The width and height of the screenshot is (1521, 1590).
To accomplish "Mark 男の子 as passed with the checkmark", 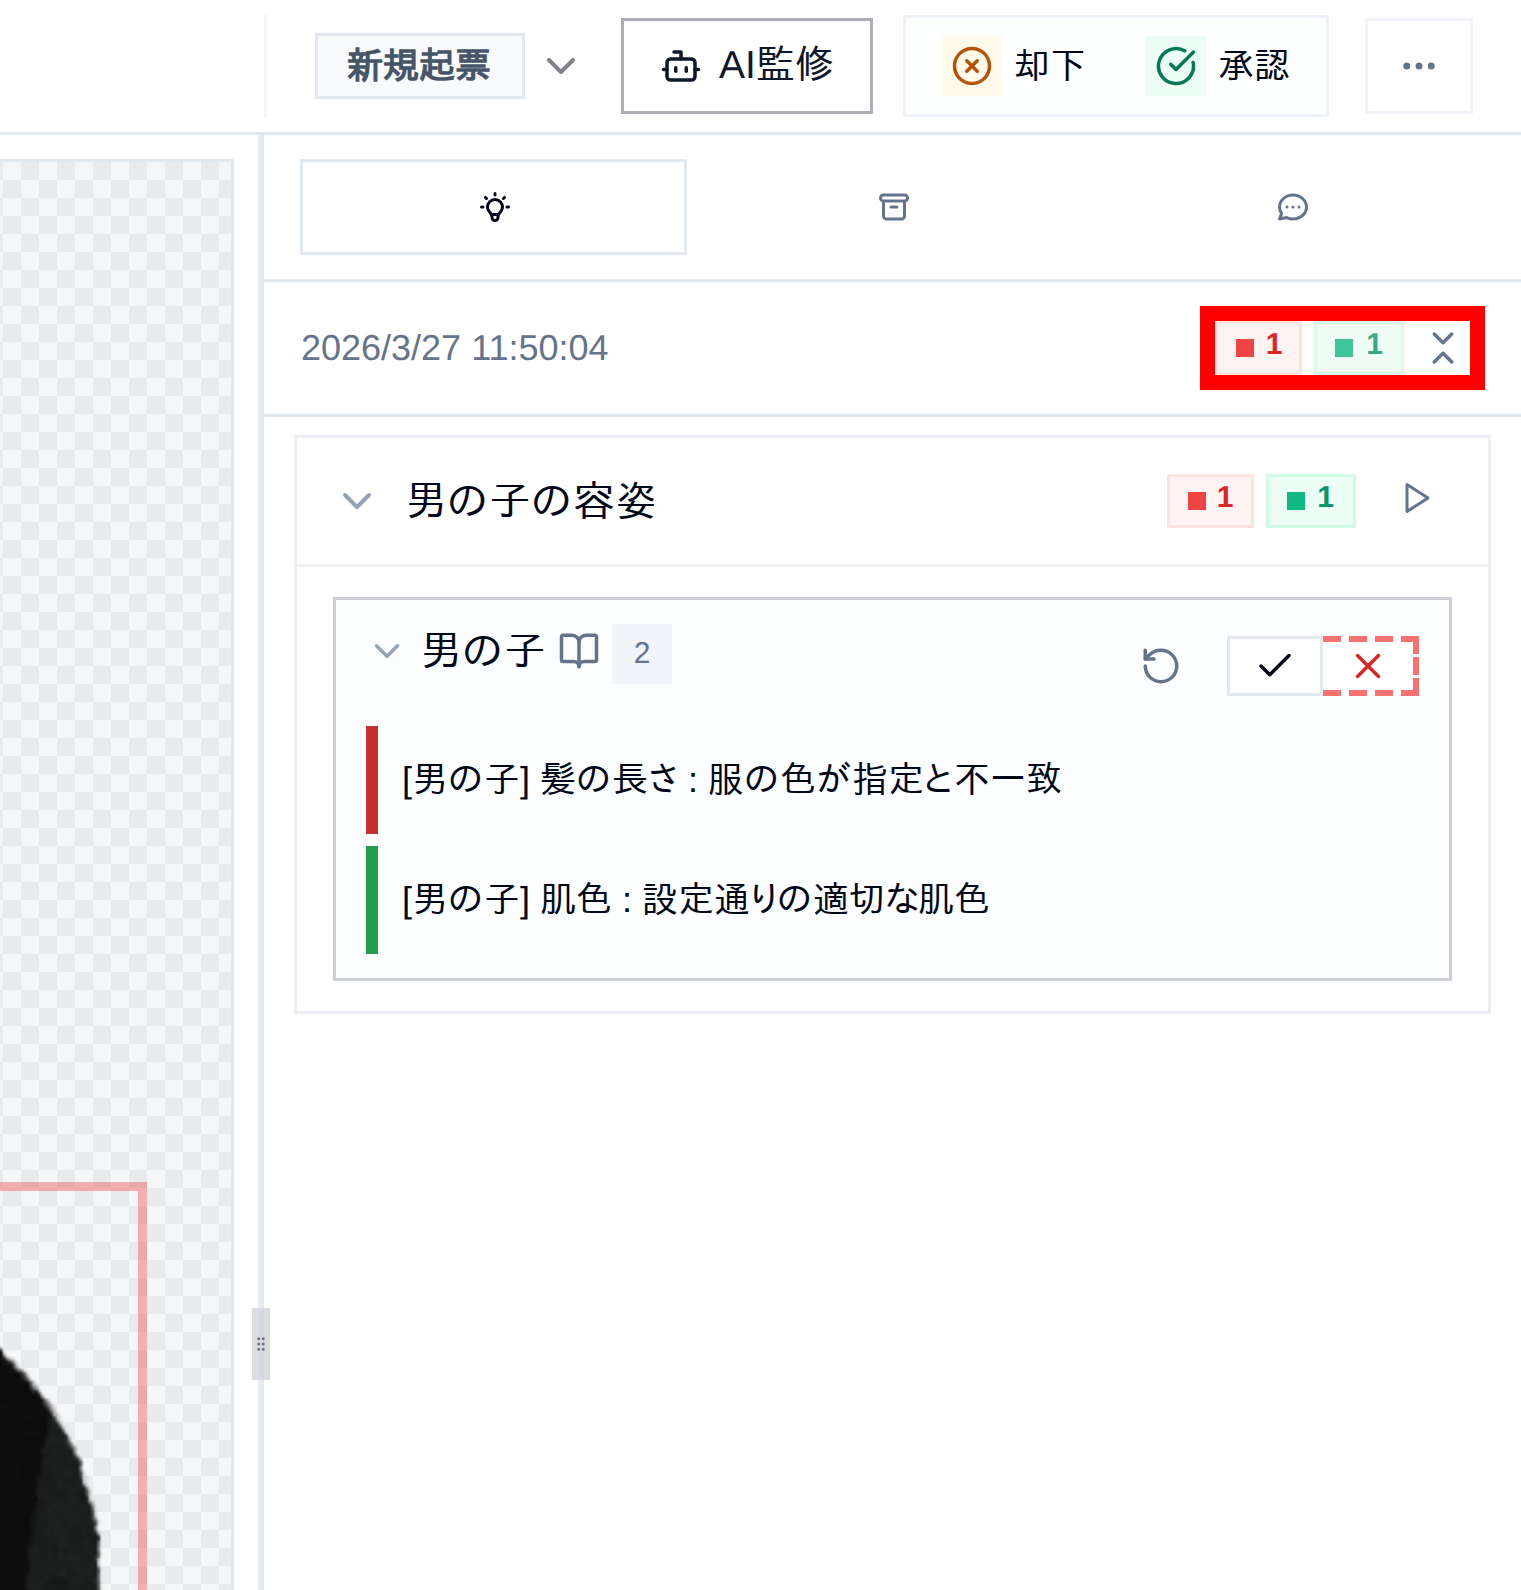I will point(1274,666).
